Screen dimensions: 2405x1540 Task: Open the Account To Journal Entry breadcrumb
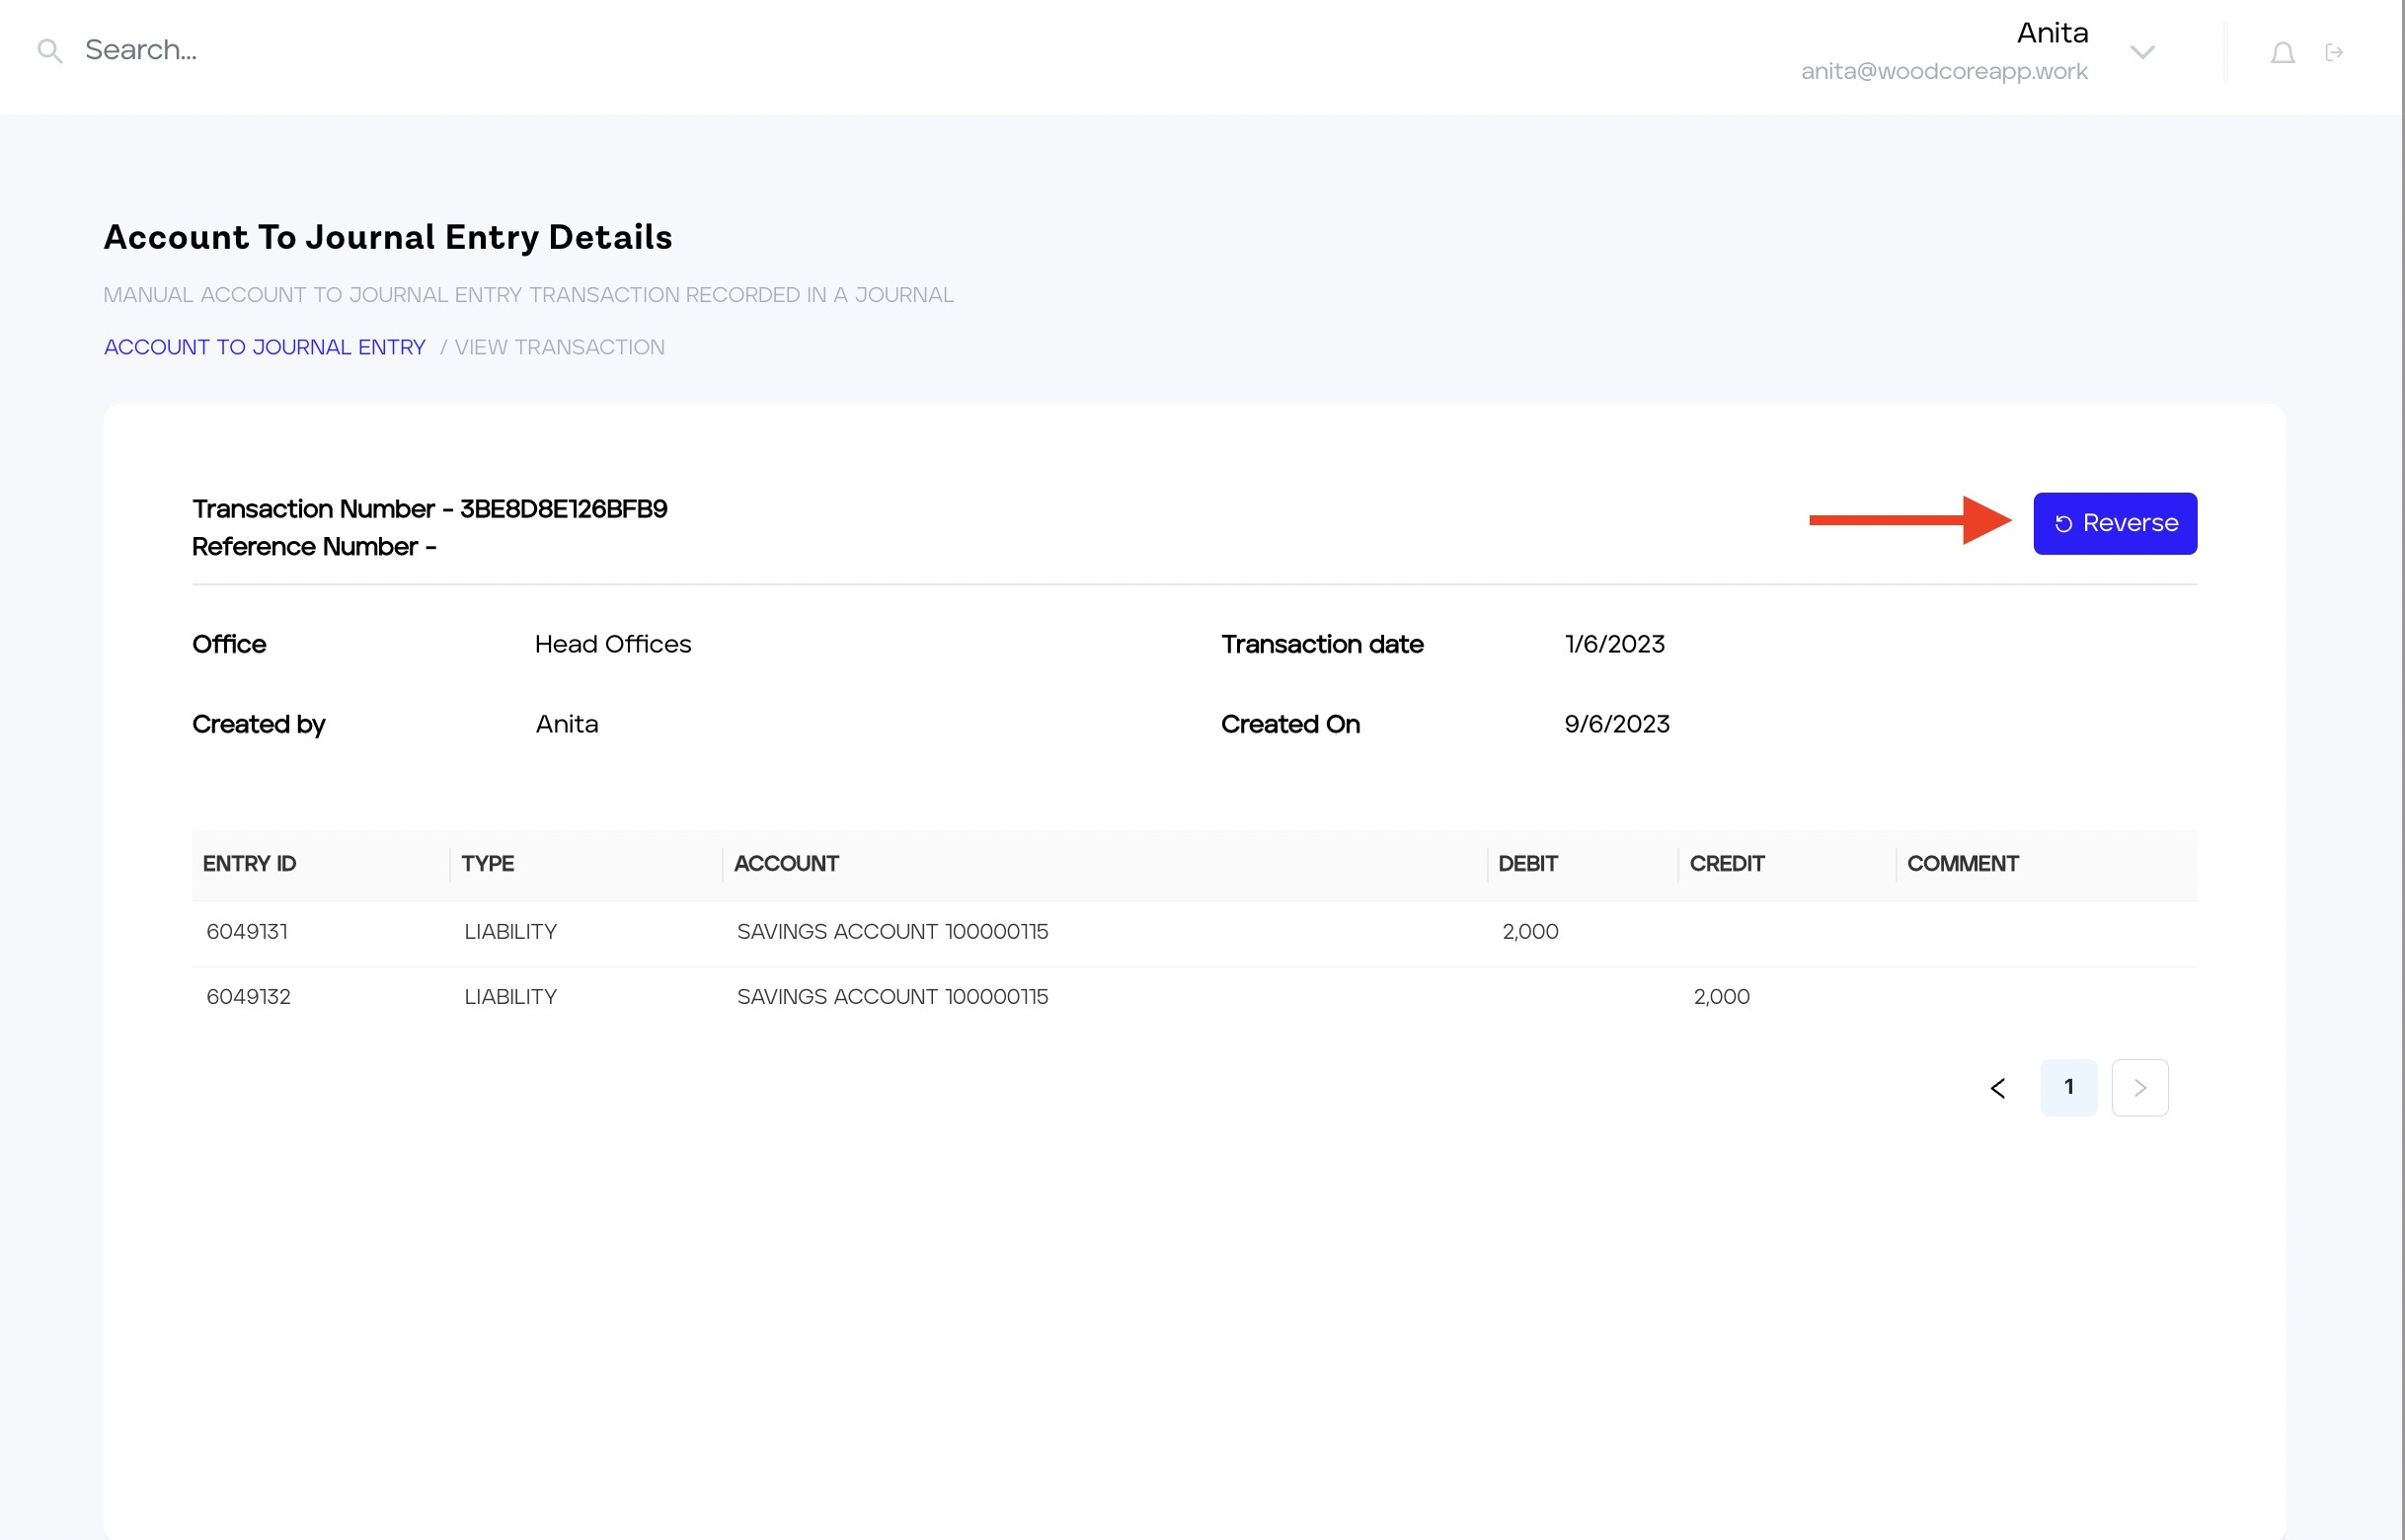point(264,347)
